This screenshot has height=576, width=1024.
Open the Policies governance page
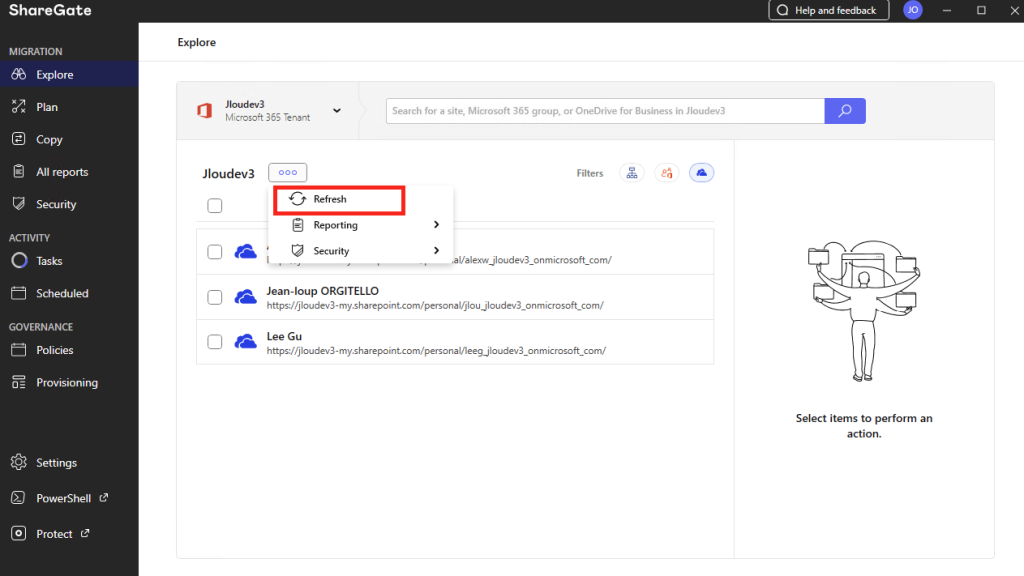(69, 350)
